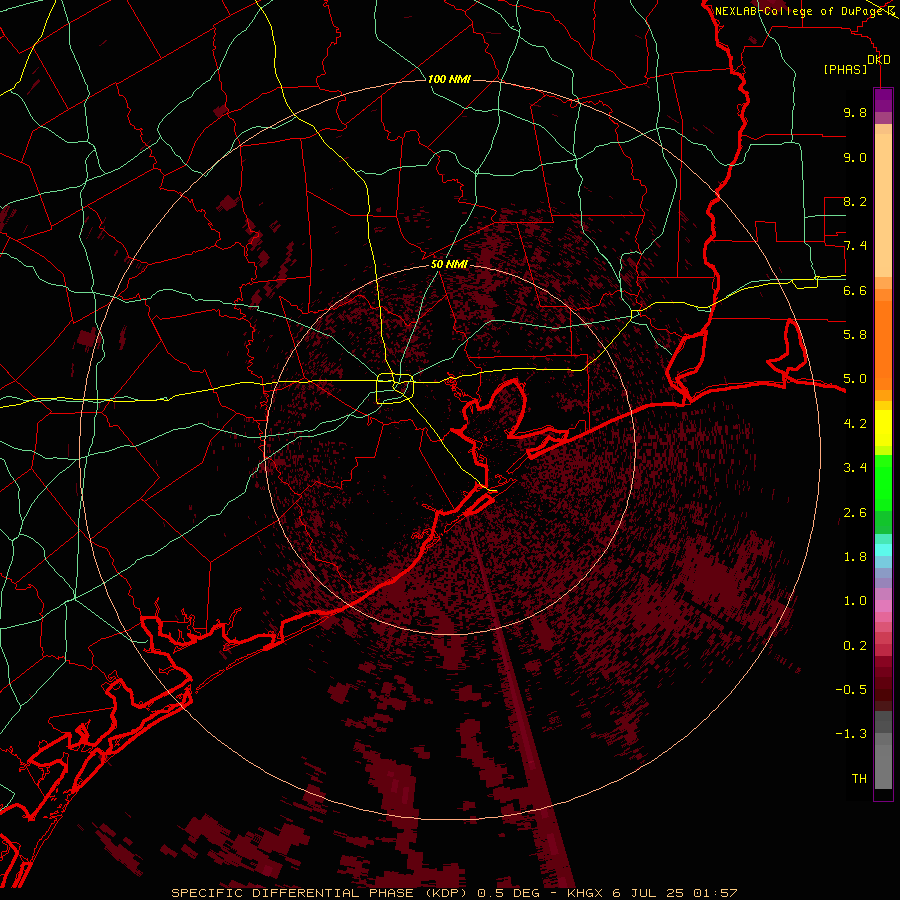900x900 pixels.
Task: Click the 5.8 scale value
Action: coord(855,335)
